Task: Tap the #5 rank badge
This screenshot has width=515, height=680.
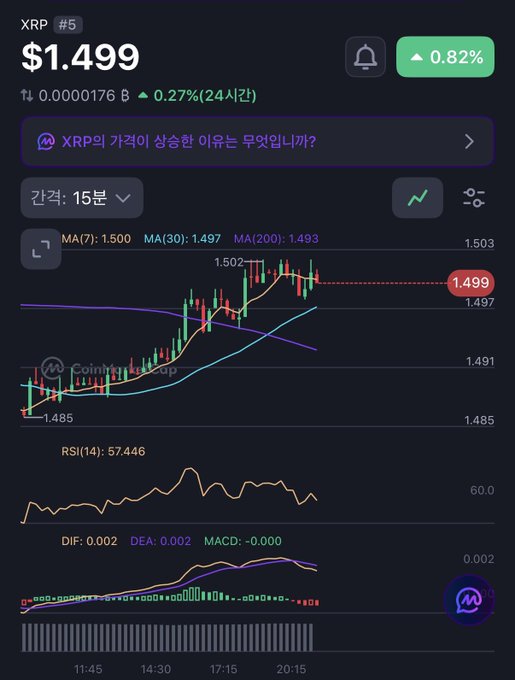Action: 68,25
